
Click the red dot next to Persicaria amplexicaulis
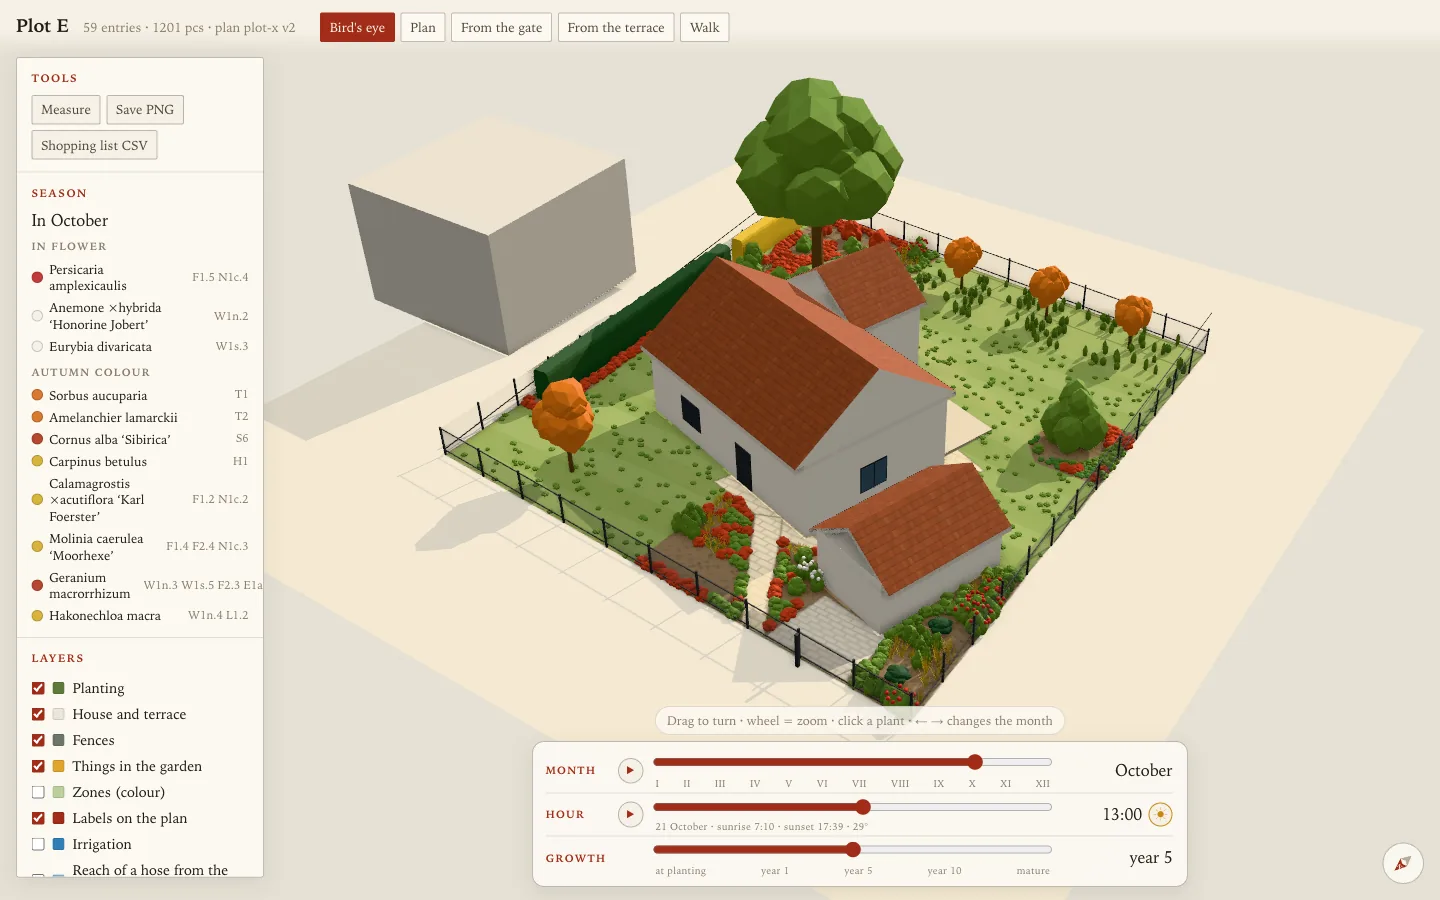[x=37, y=277]
